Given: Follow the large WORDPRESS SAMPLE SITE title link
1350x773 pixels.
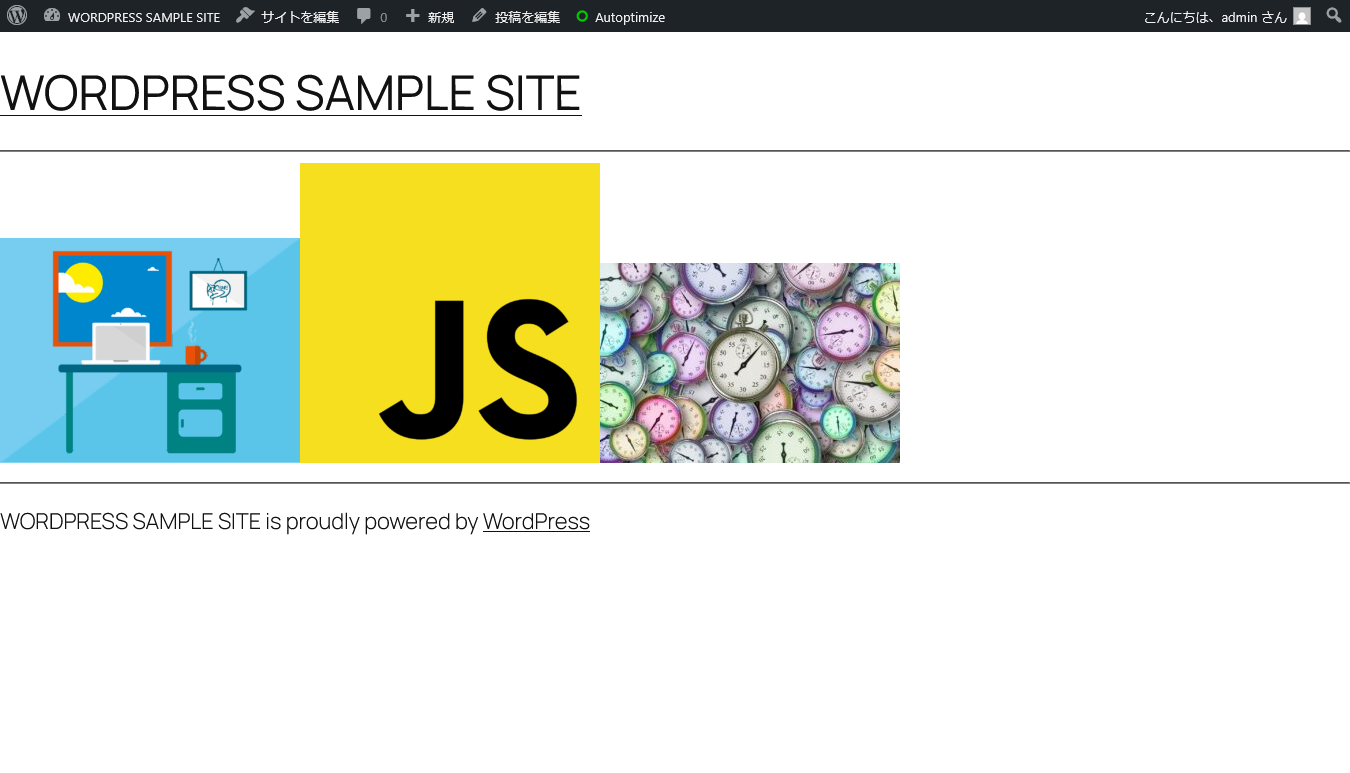Looking at the screenshot, I should click(290, 93).
